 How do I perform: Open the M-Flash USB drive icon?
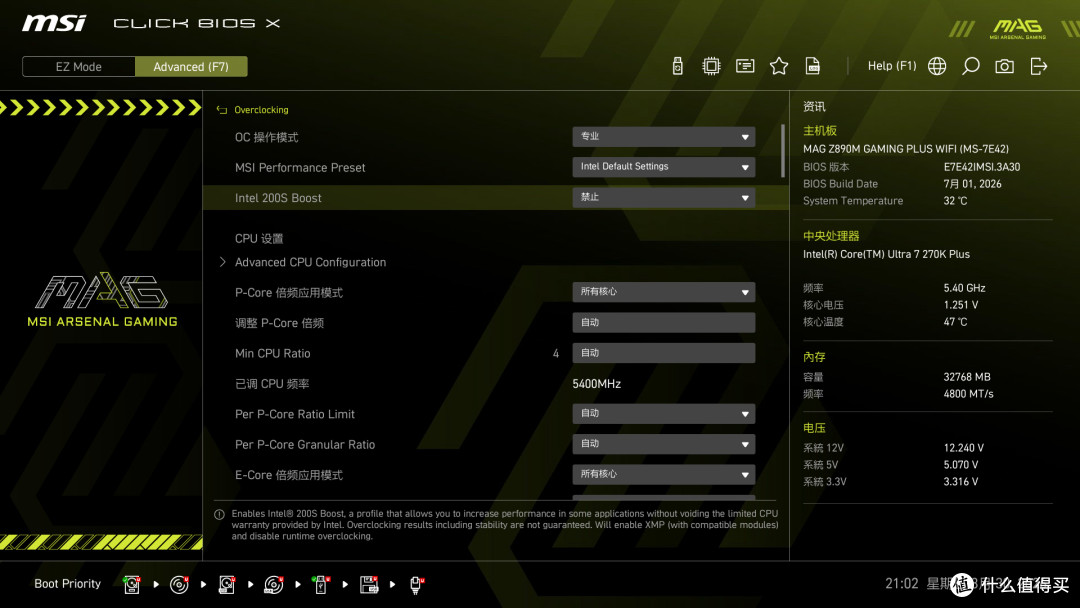tap(678, 66)
